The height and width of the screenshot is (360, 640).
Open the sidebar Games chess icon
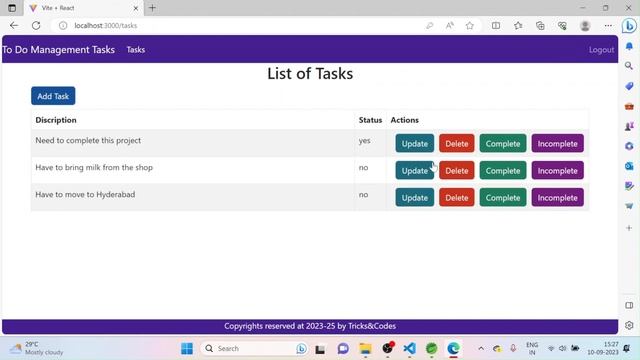pos(629,126)
